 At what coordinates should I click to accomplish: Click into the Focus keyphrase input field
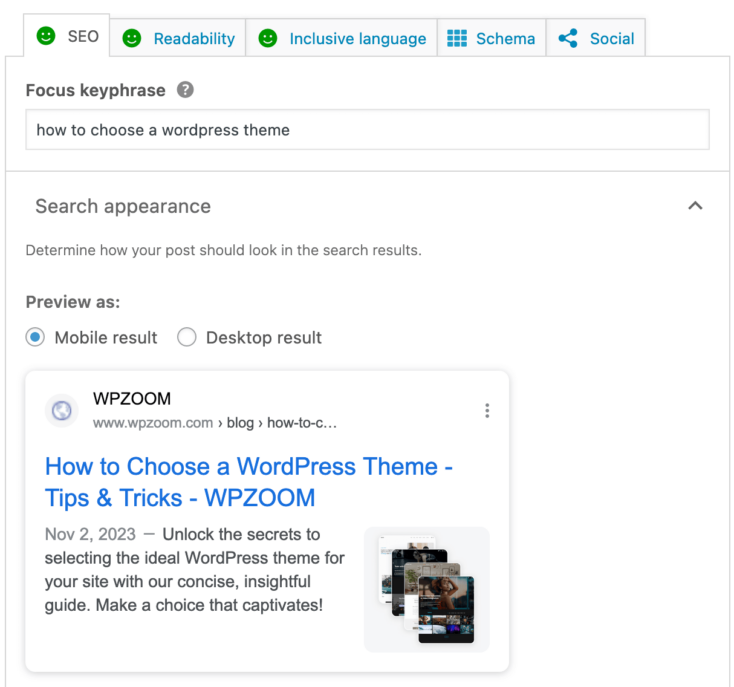coord(367,130)
